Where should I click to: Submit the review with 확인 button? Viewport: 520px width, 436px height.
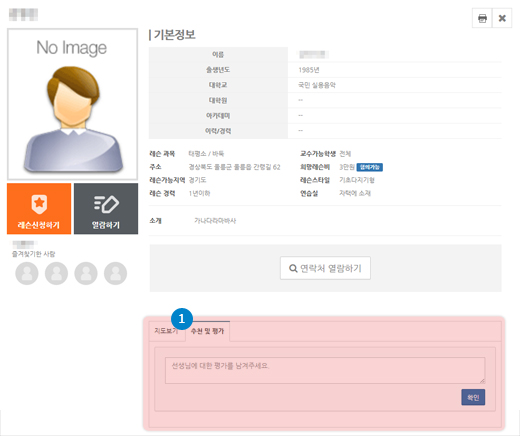473,397
